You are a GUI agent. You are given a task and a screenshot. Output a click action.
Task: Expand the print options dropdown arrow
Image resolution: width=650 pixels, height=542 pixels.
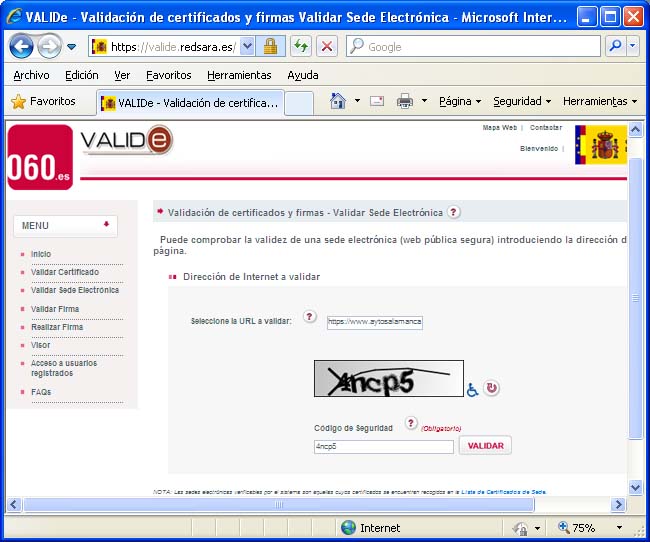click(424, 101)
